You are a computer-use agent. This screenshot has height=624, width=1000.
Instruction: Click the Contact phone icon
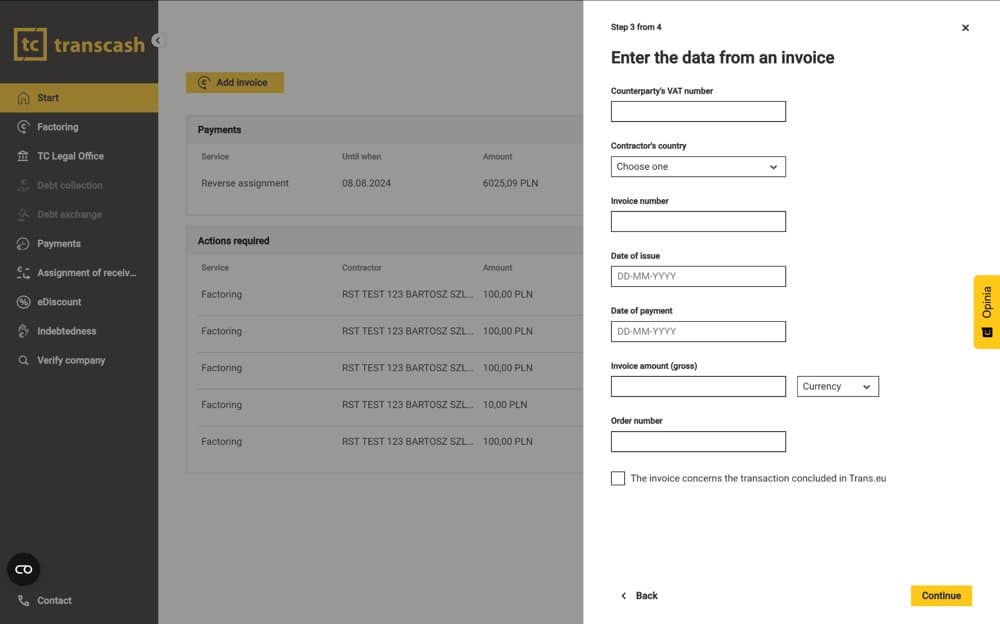[24, 600]
